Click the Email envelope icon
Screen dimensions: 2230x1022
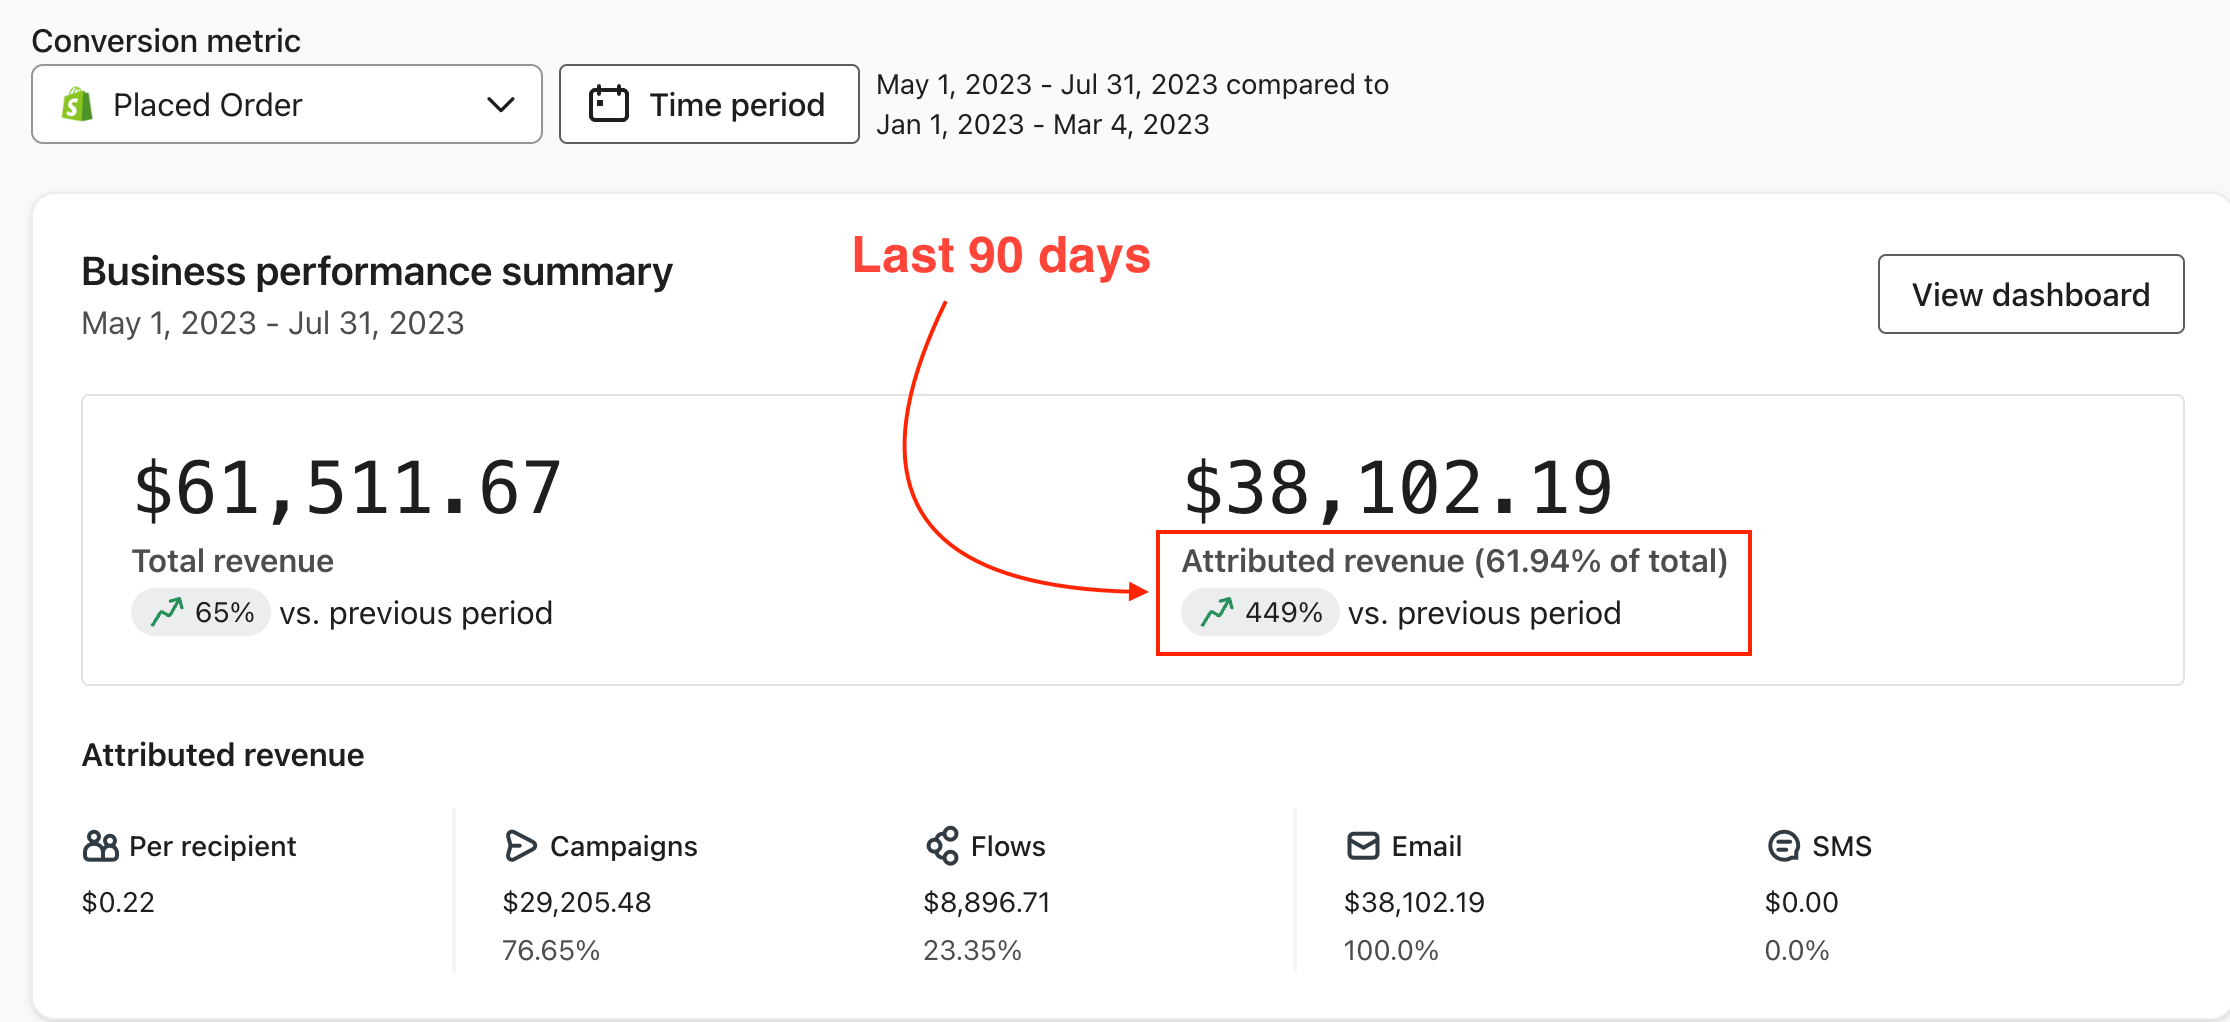[1363, 846]
